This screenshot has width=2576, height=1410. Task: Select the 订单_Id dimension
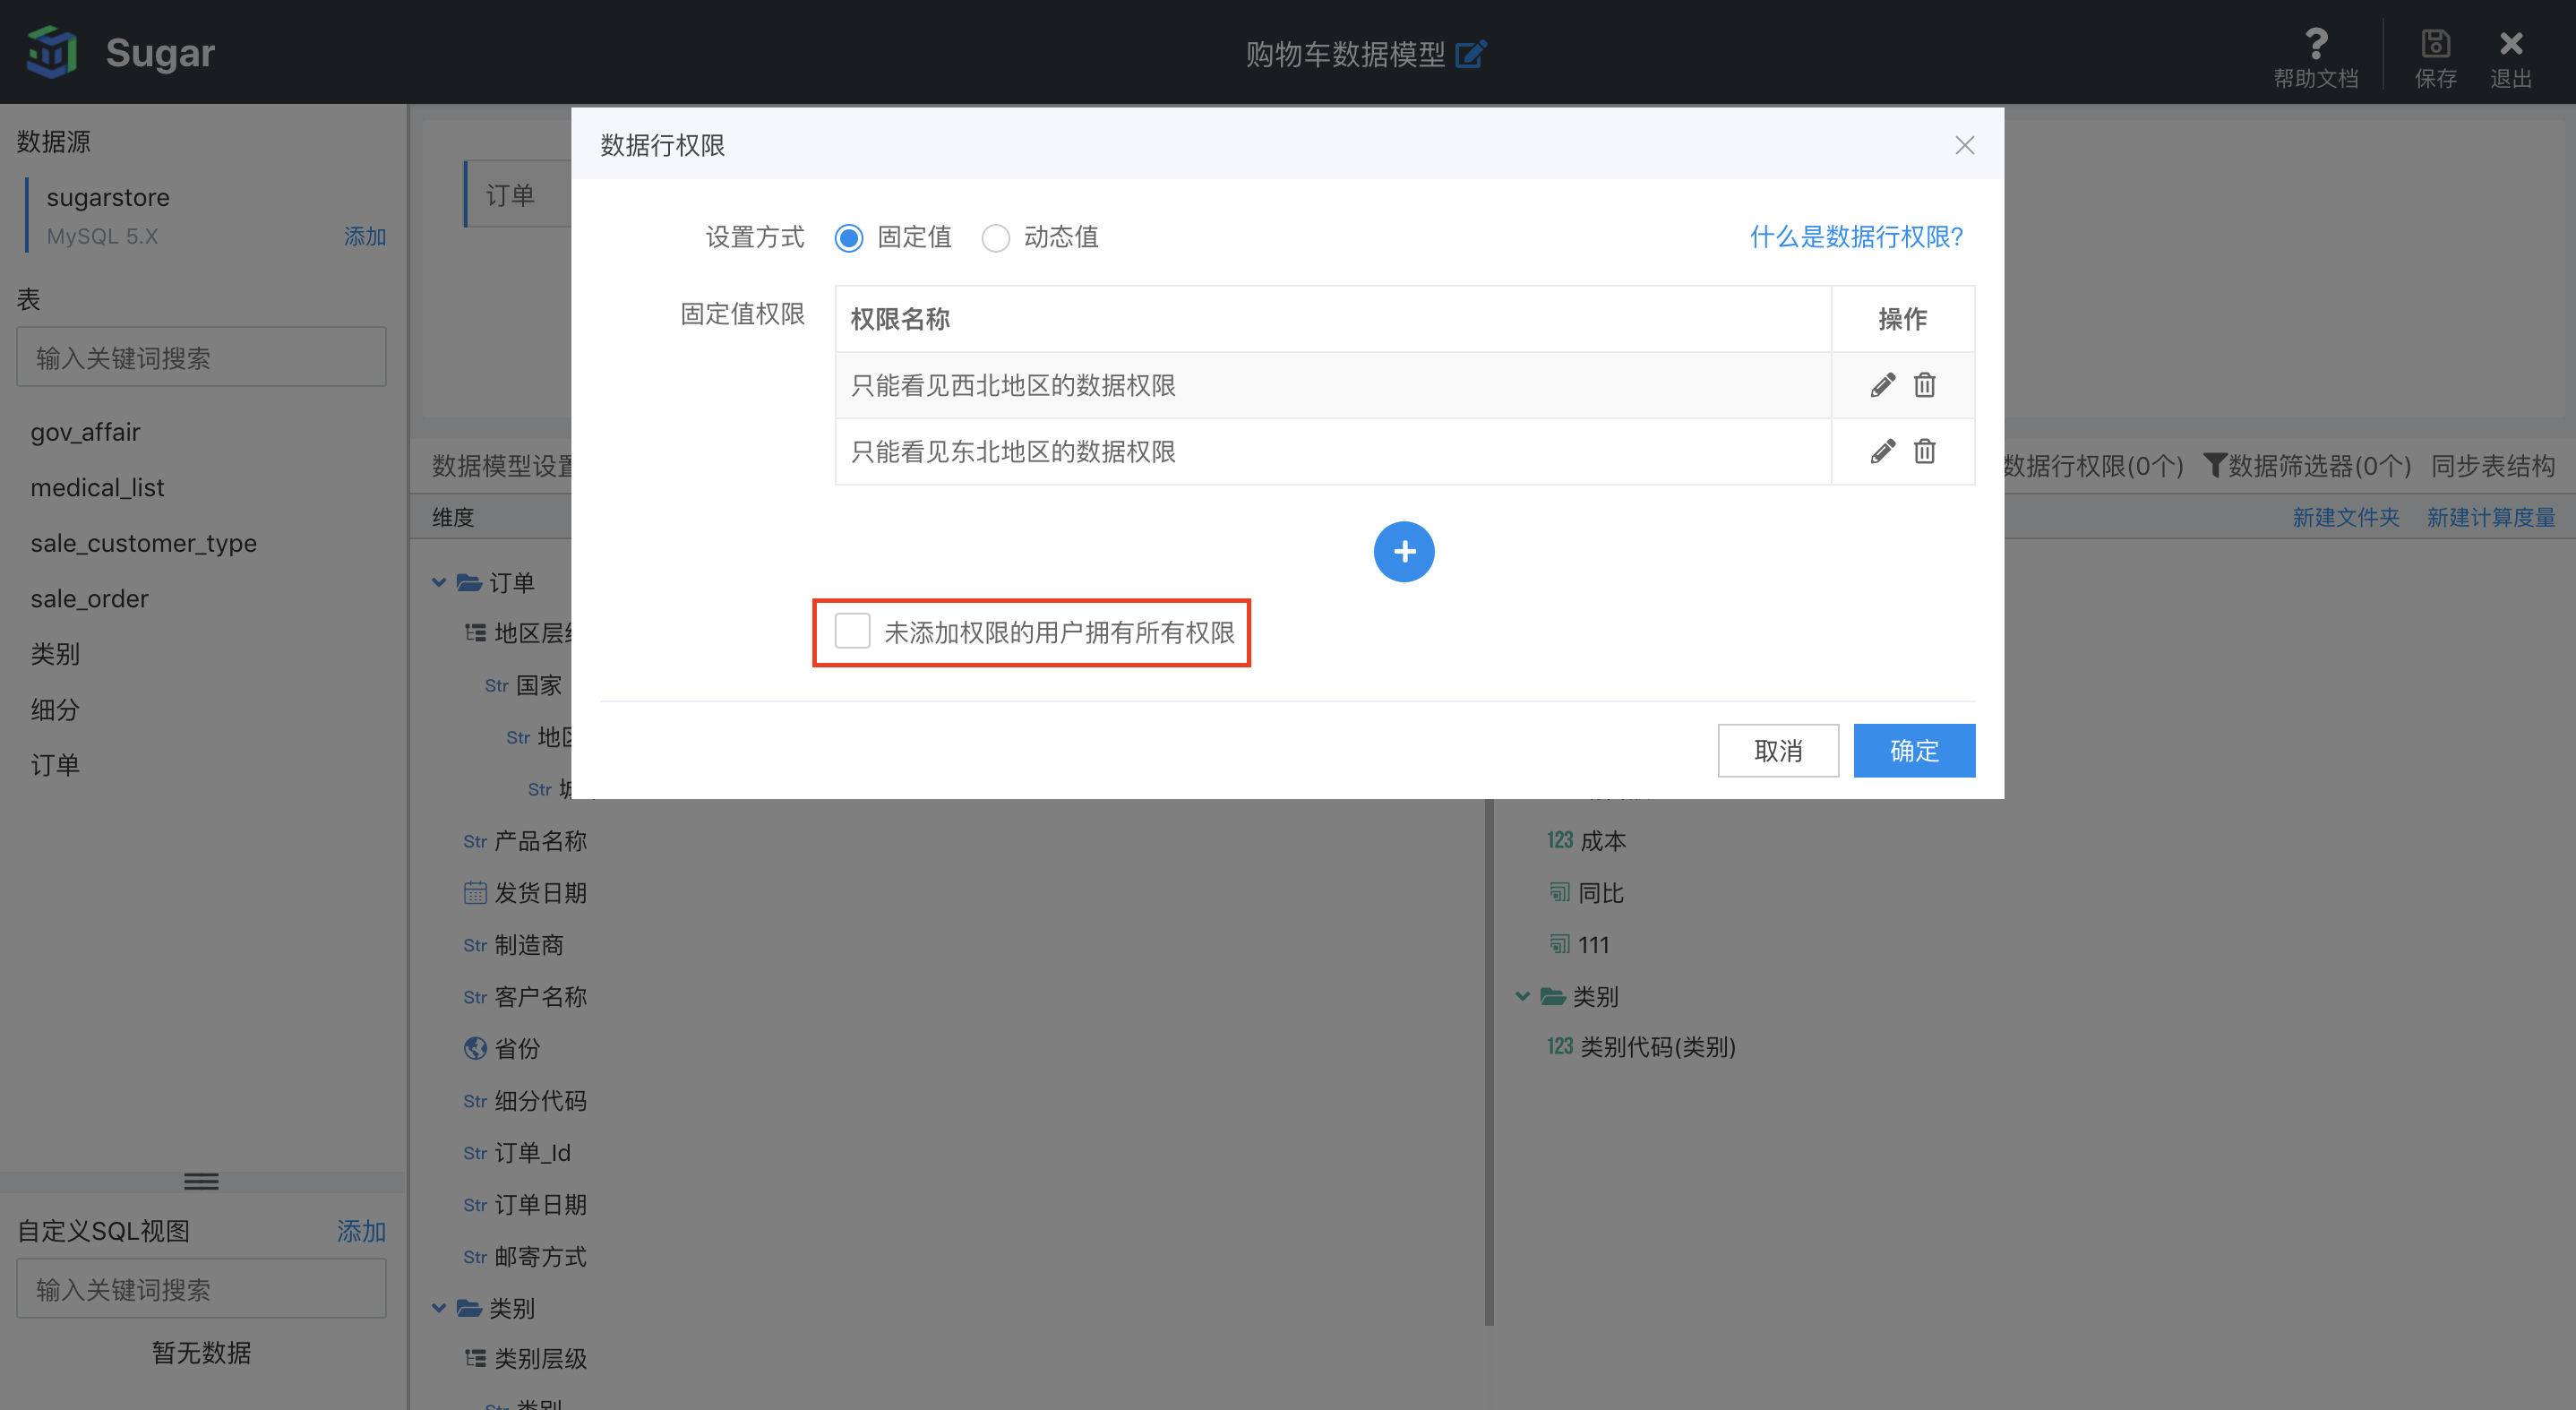532,1153
